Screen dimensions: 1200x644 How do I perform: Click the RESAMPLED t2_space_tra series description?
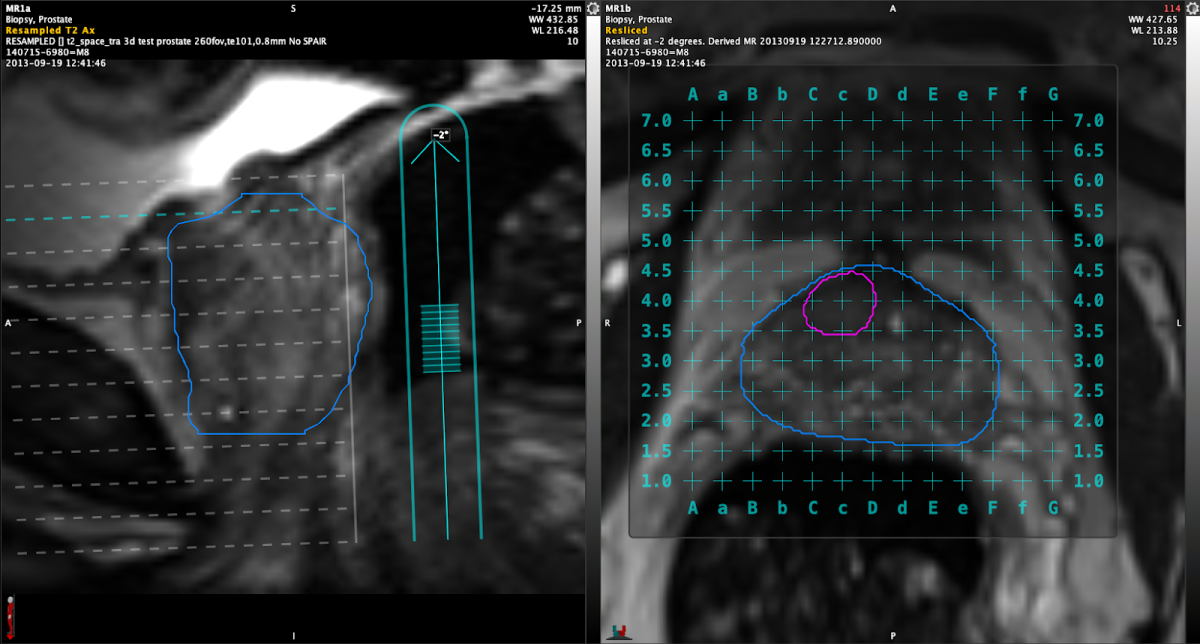click(166, 41)
